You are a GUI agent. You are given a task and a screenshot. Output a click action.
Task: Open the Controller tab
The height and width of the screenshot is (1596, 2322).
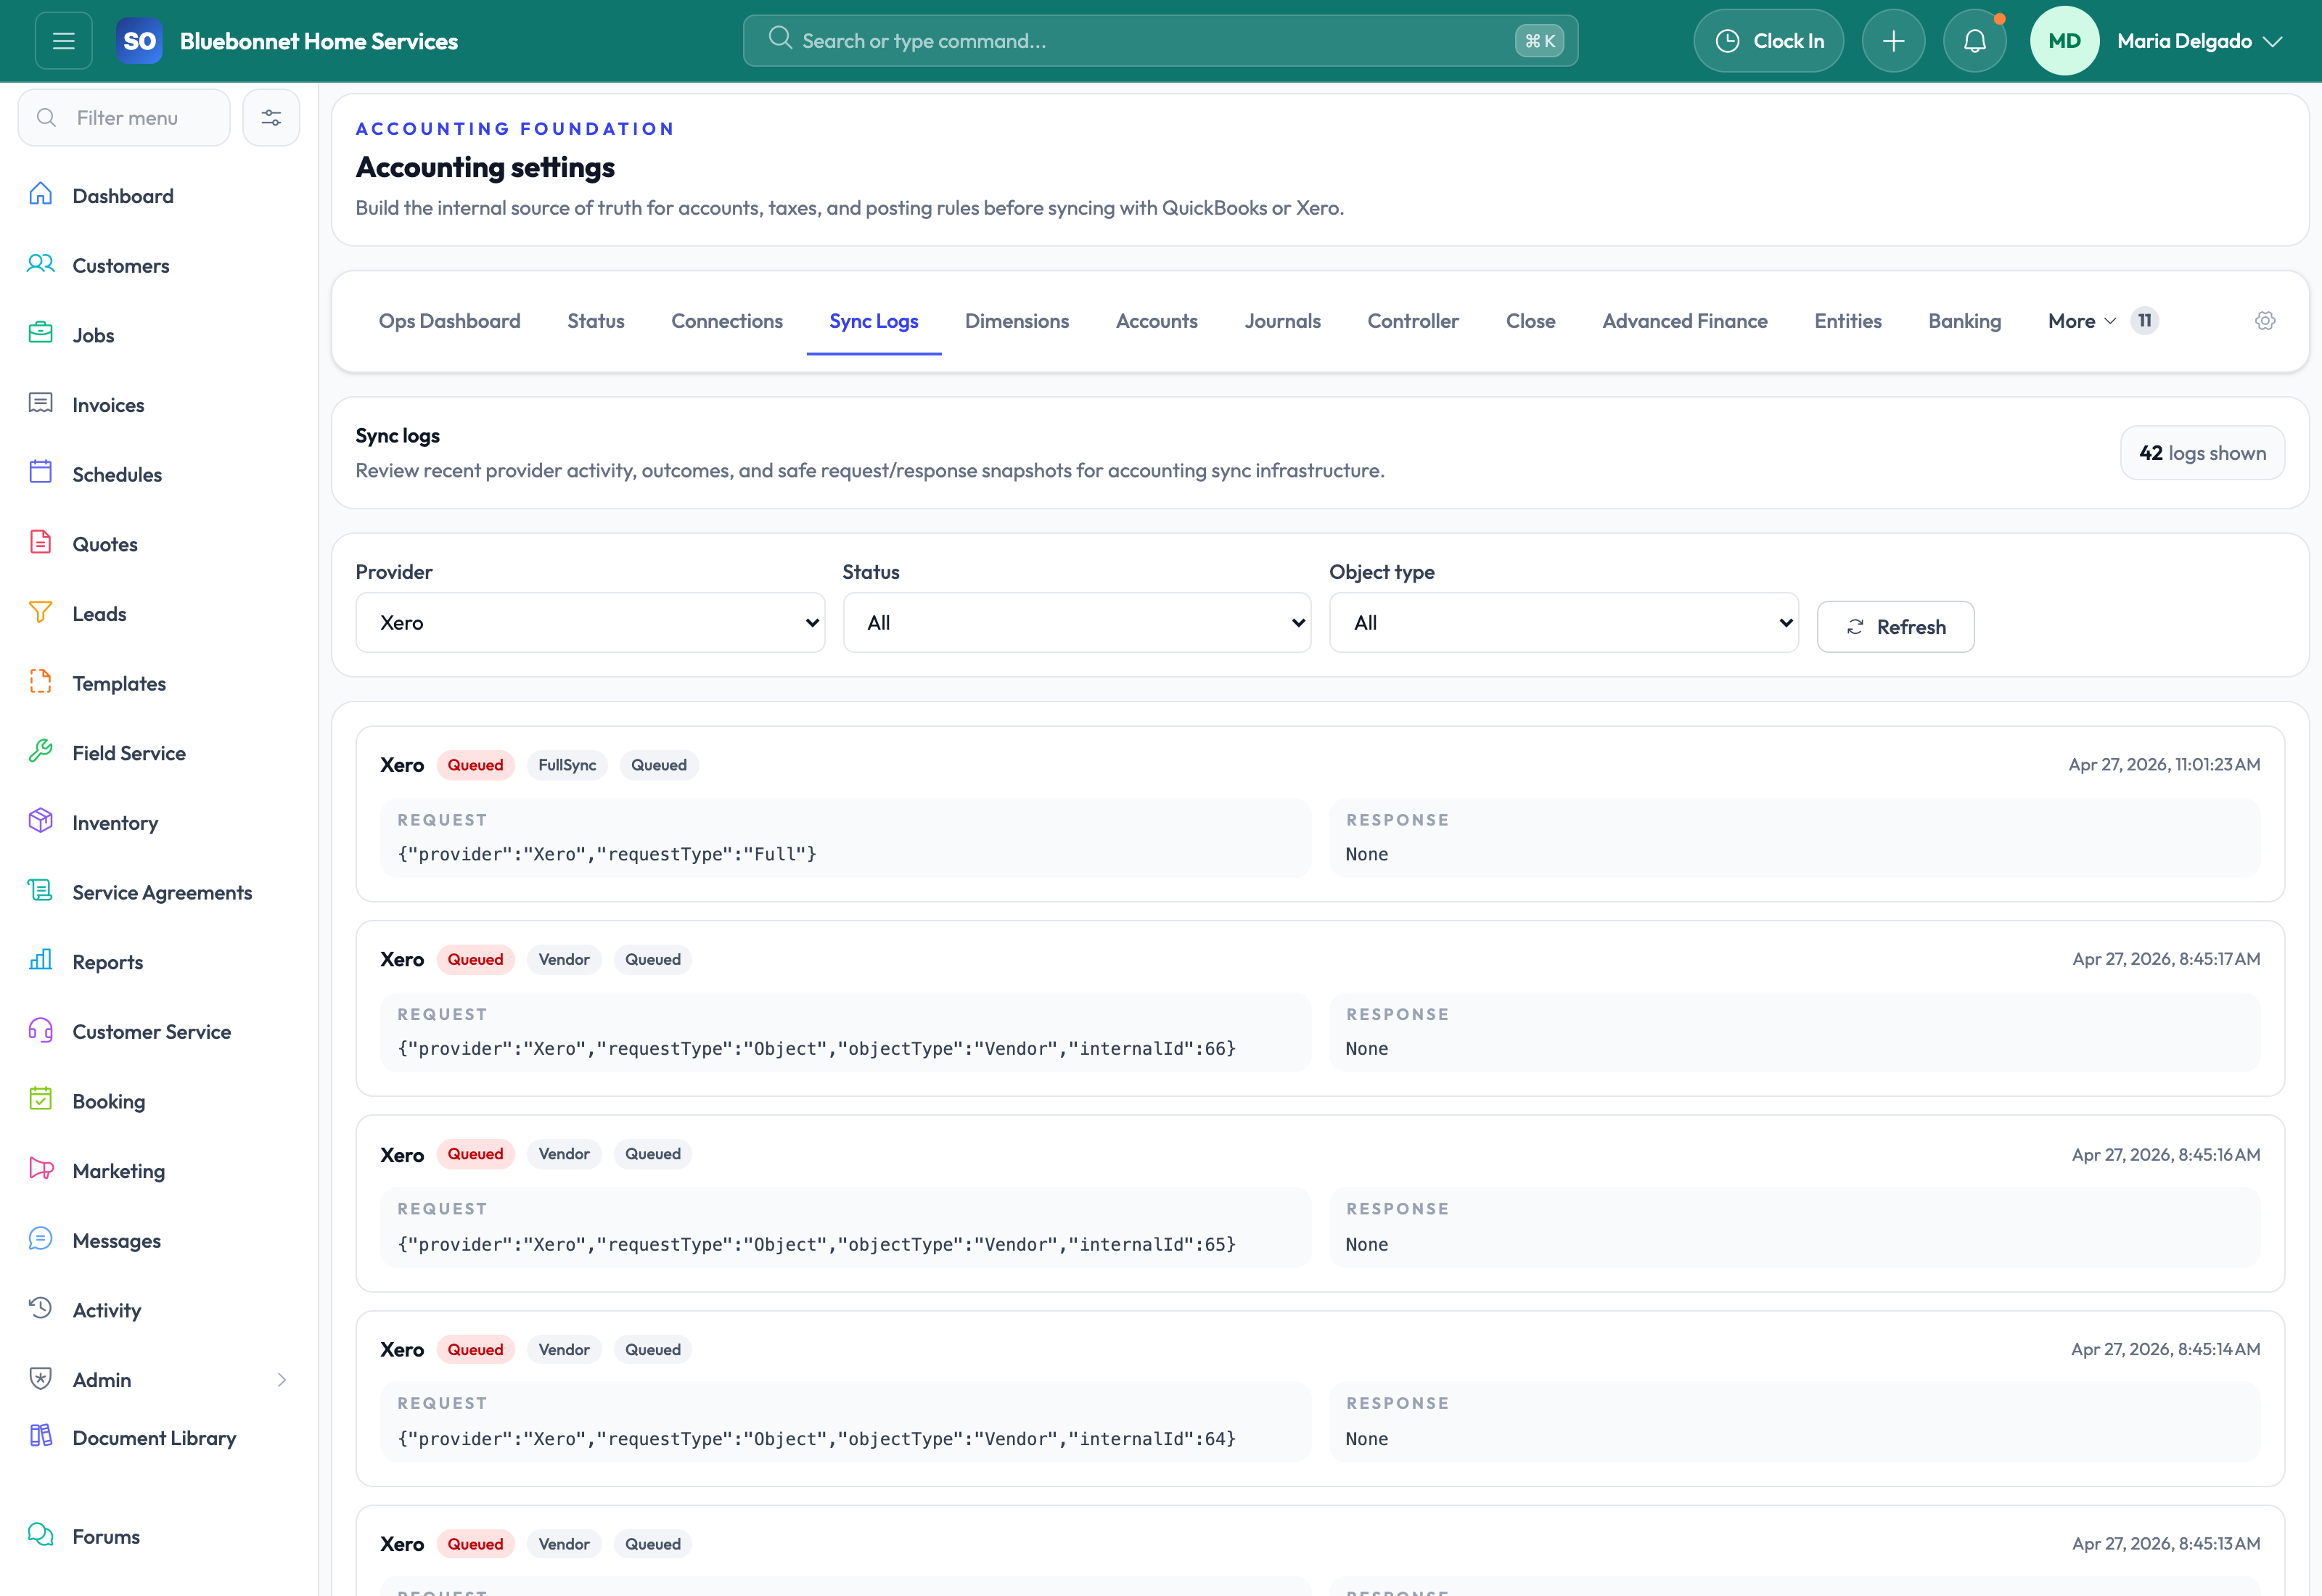pyautogui.click(x=1413, y=321)
